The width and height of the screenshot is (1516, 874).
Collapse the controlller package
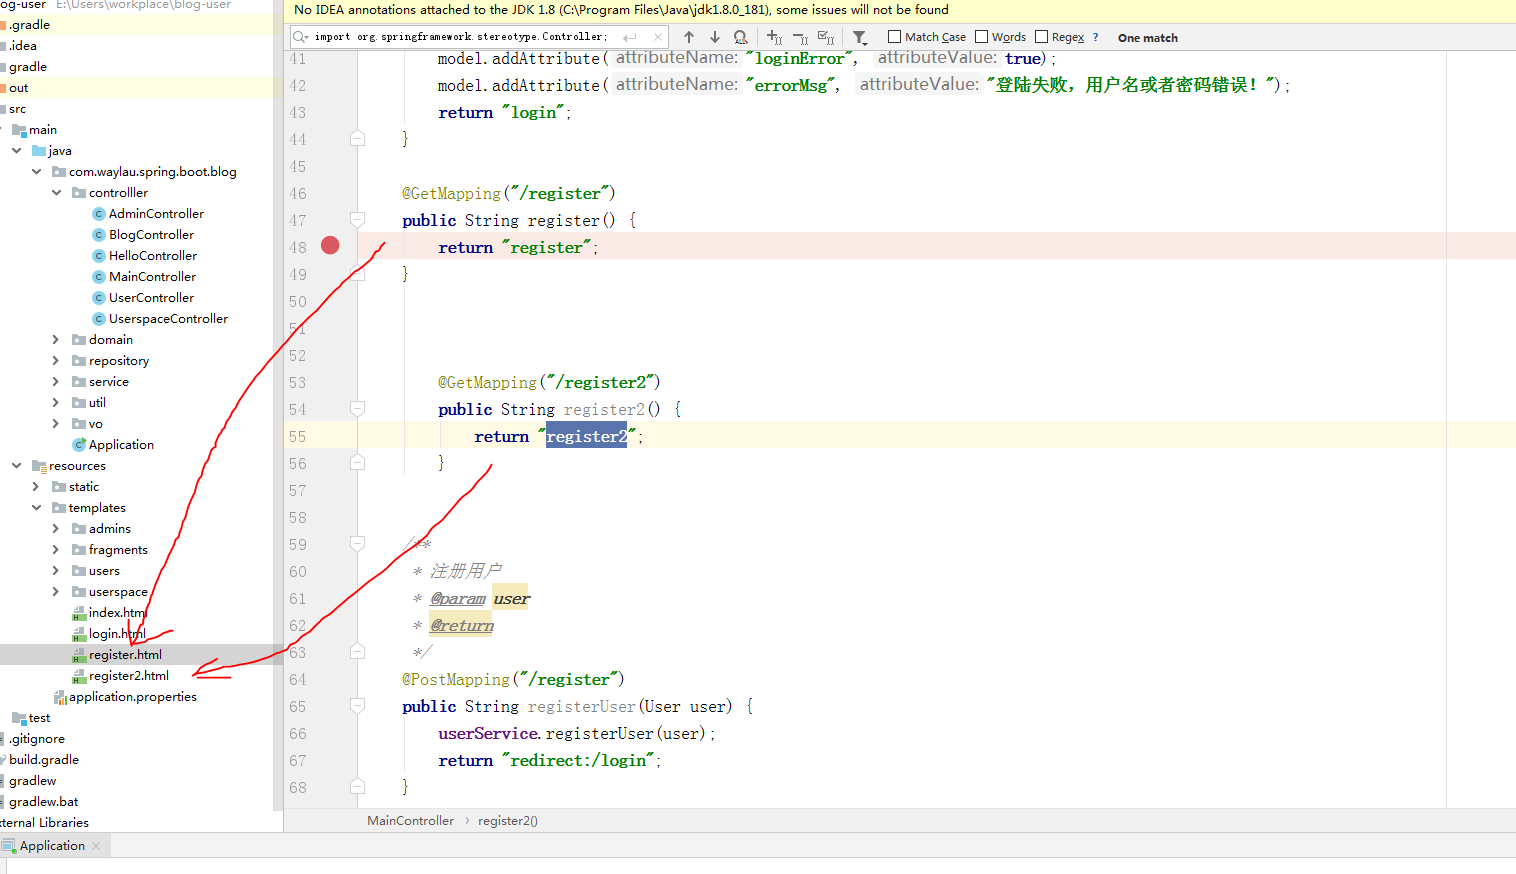coord(57,193)
